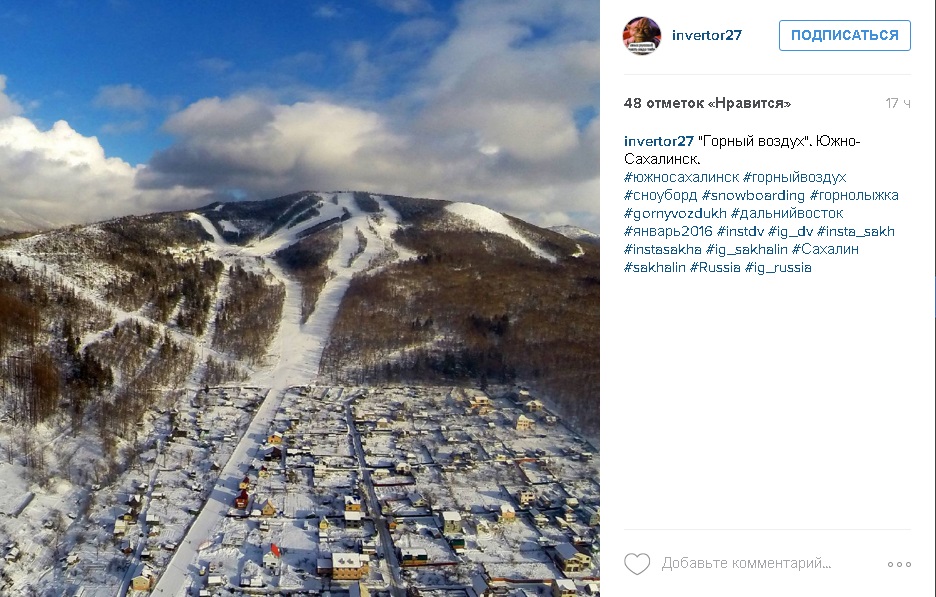The height and width of the screenshot is (597, 936).
Task: Open the three-dots more options menu
Action: 899,564
